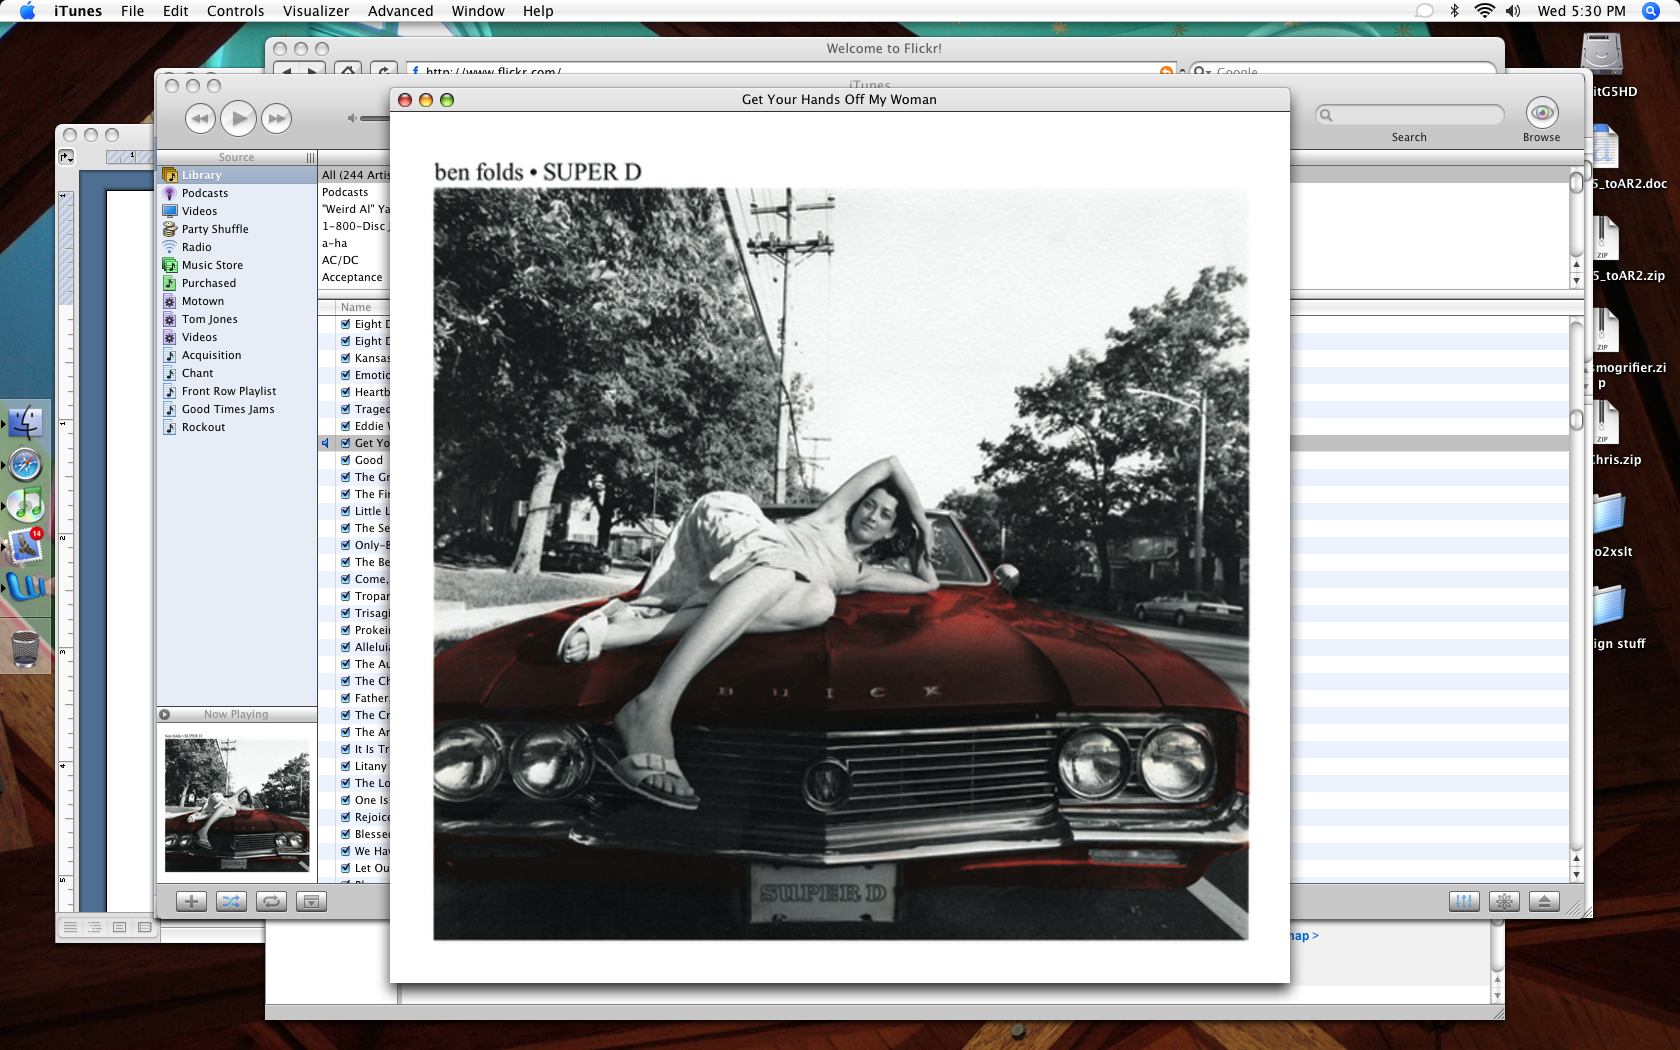Click the Eject disc button
The width and height of the screenshot is (1680, 1050).
1544,901
